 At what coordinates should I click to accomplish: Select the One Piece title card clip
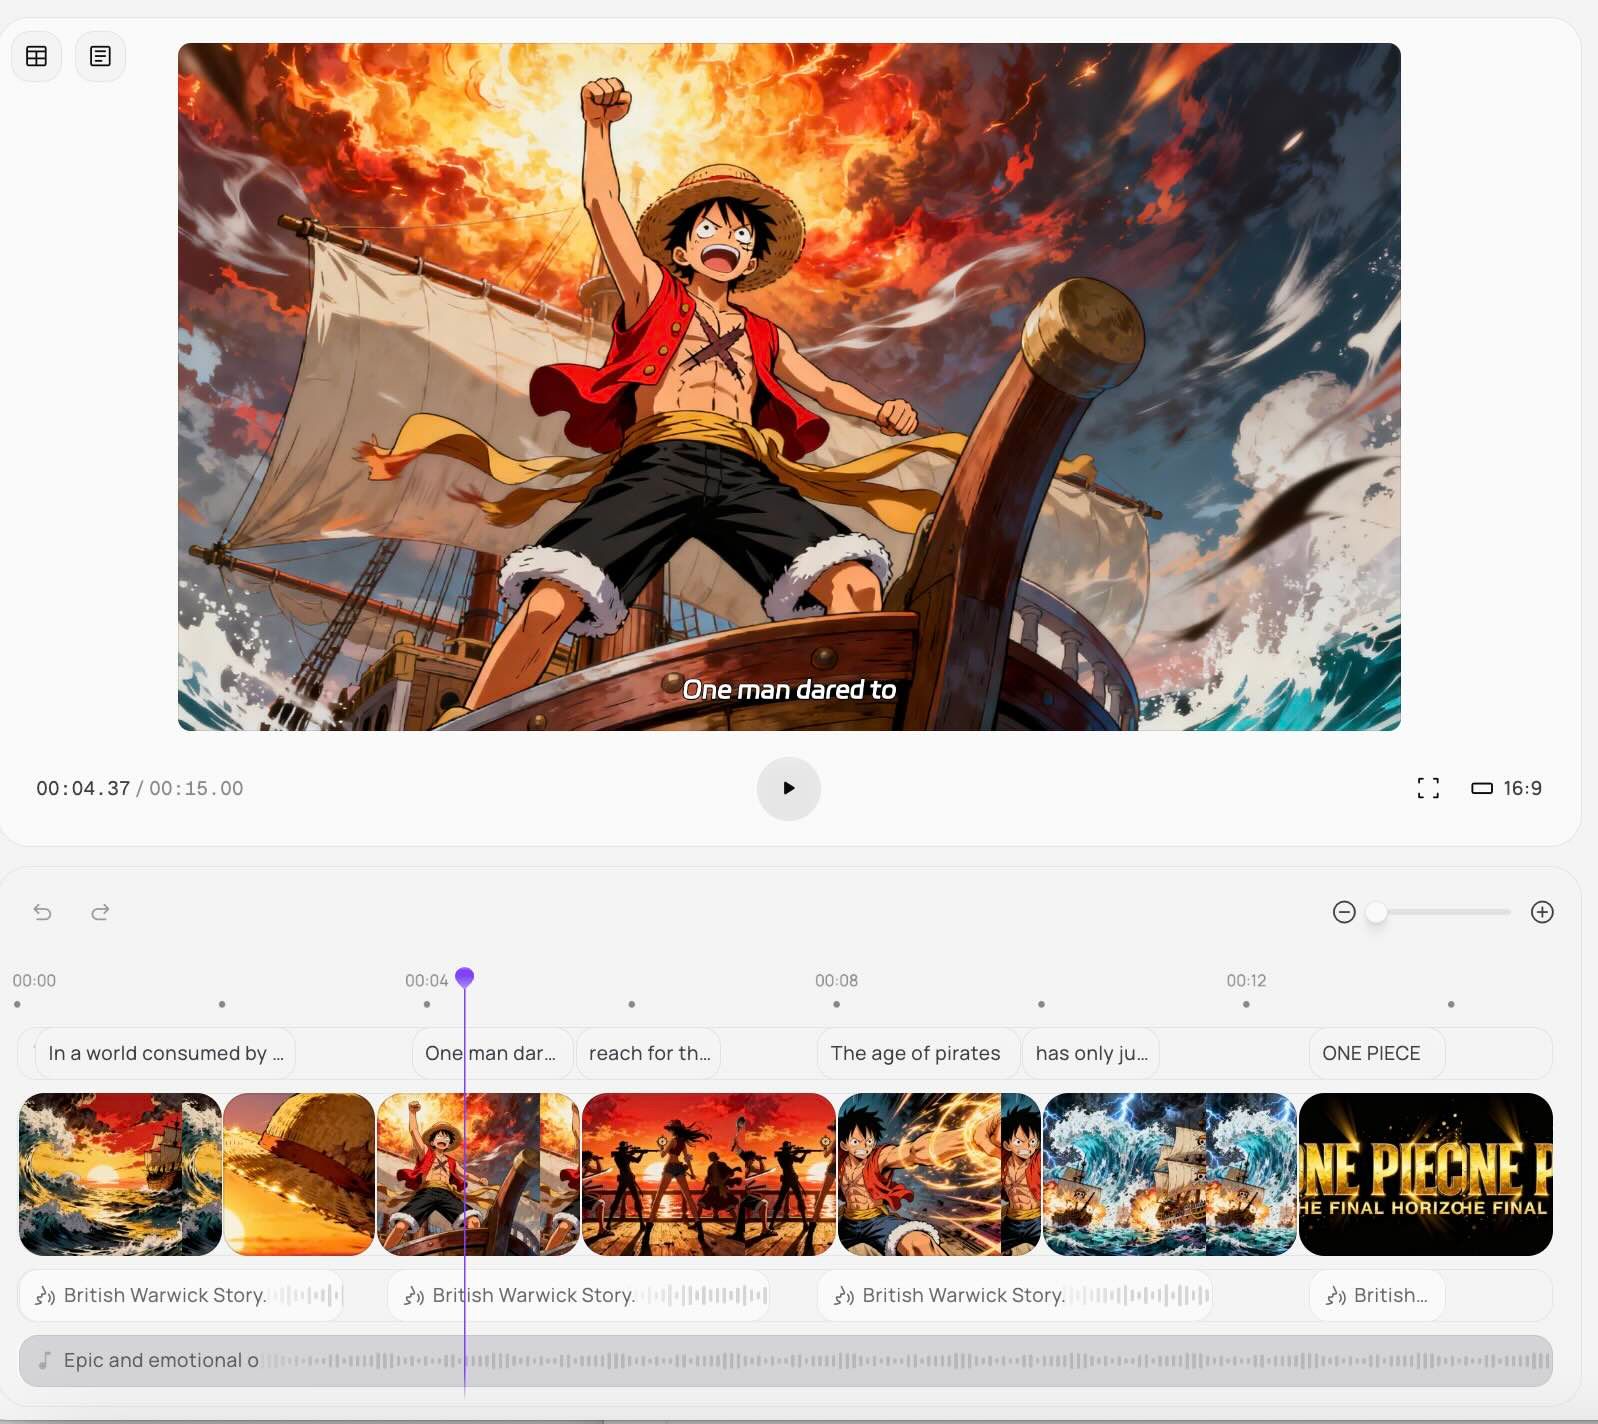[1425, 1174]
